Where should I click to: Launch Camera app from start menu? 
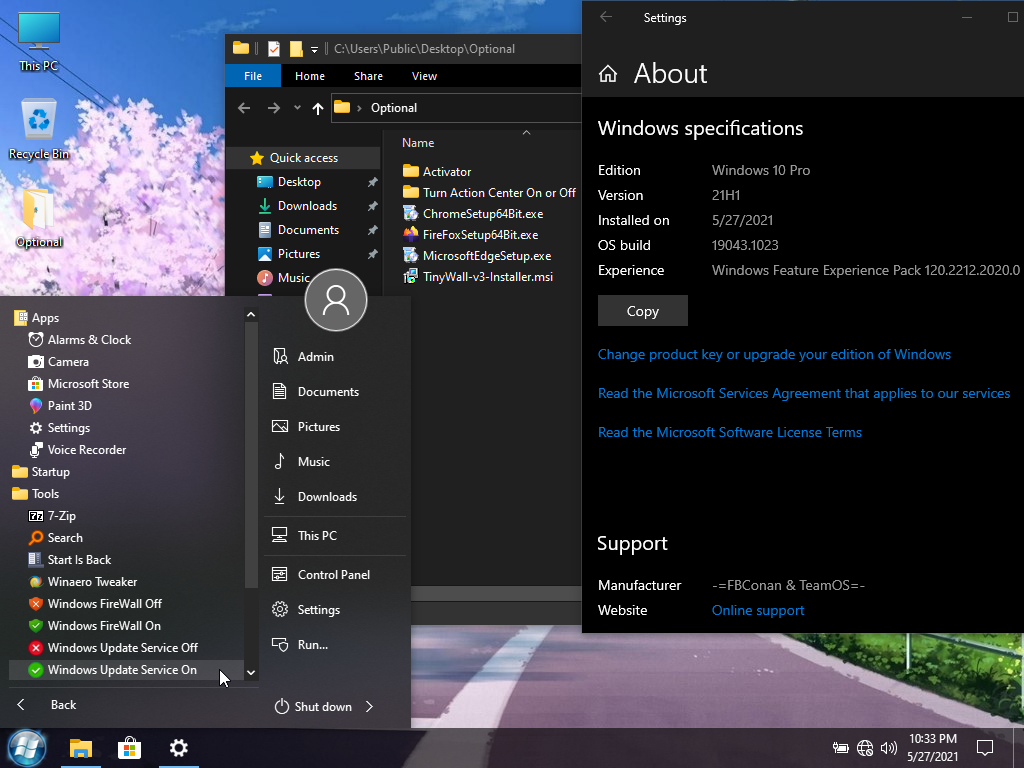tap(68, 362)
